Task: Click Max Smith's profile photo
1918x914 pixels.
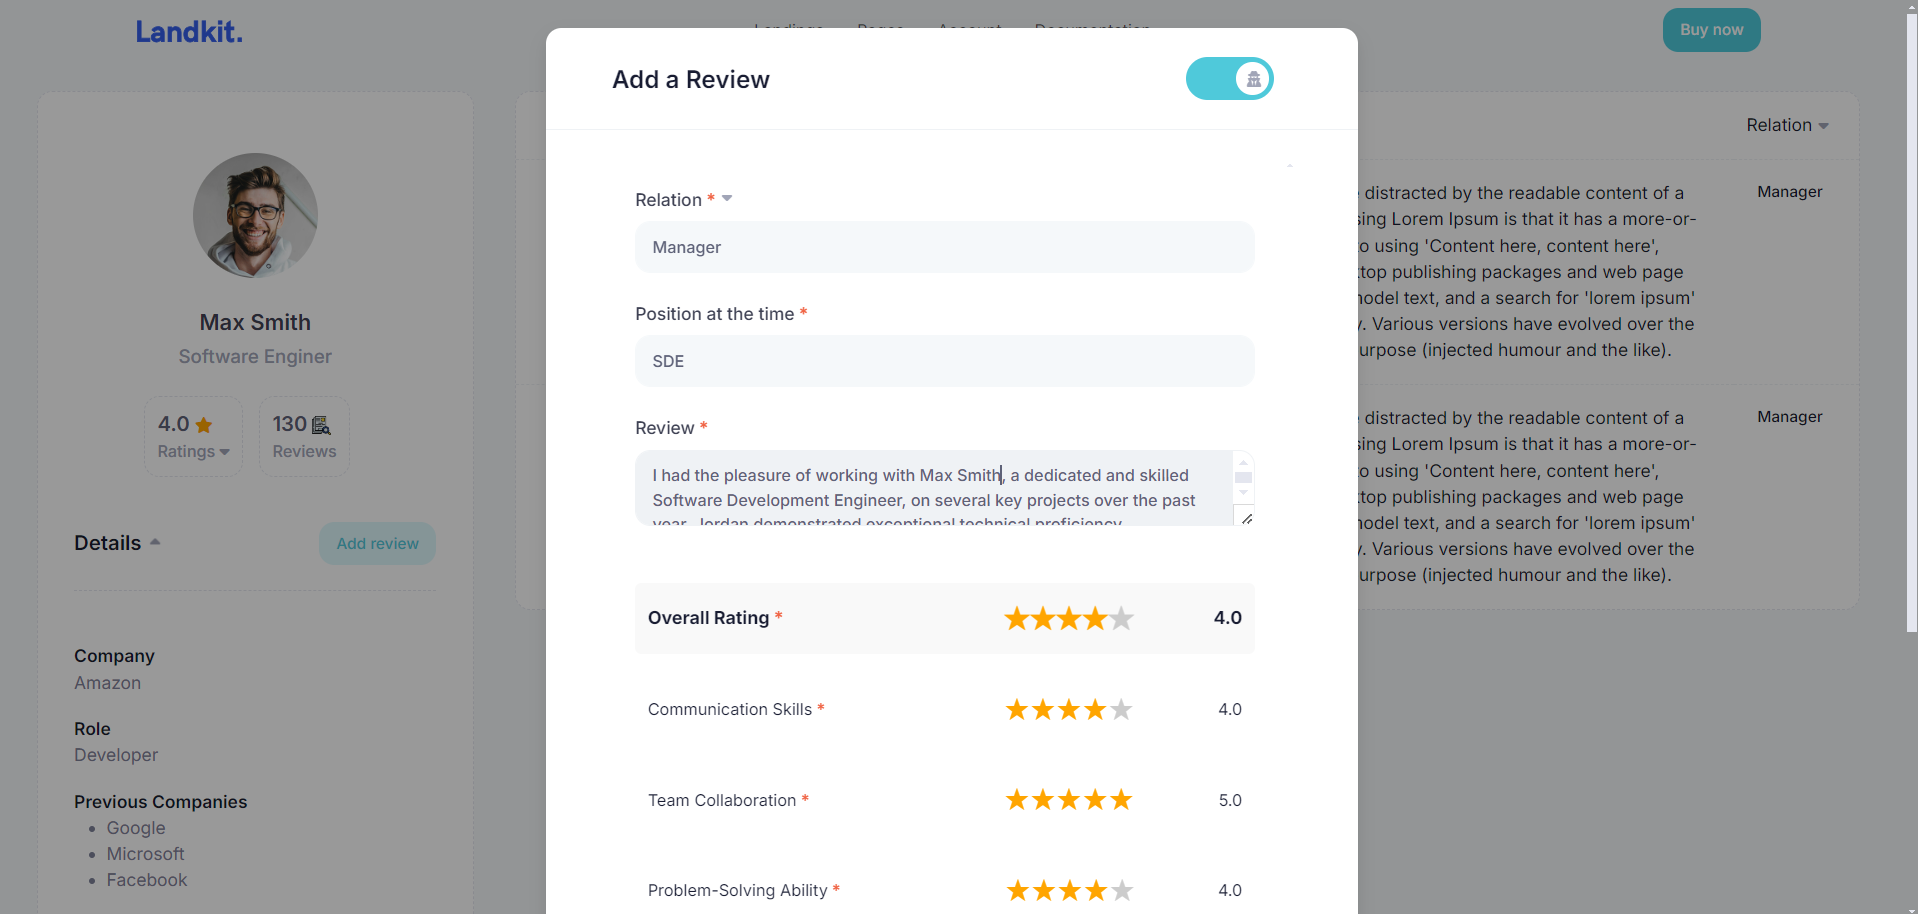Action: click(255, 215)
